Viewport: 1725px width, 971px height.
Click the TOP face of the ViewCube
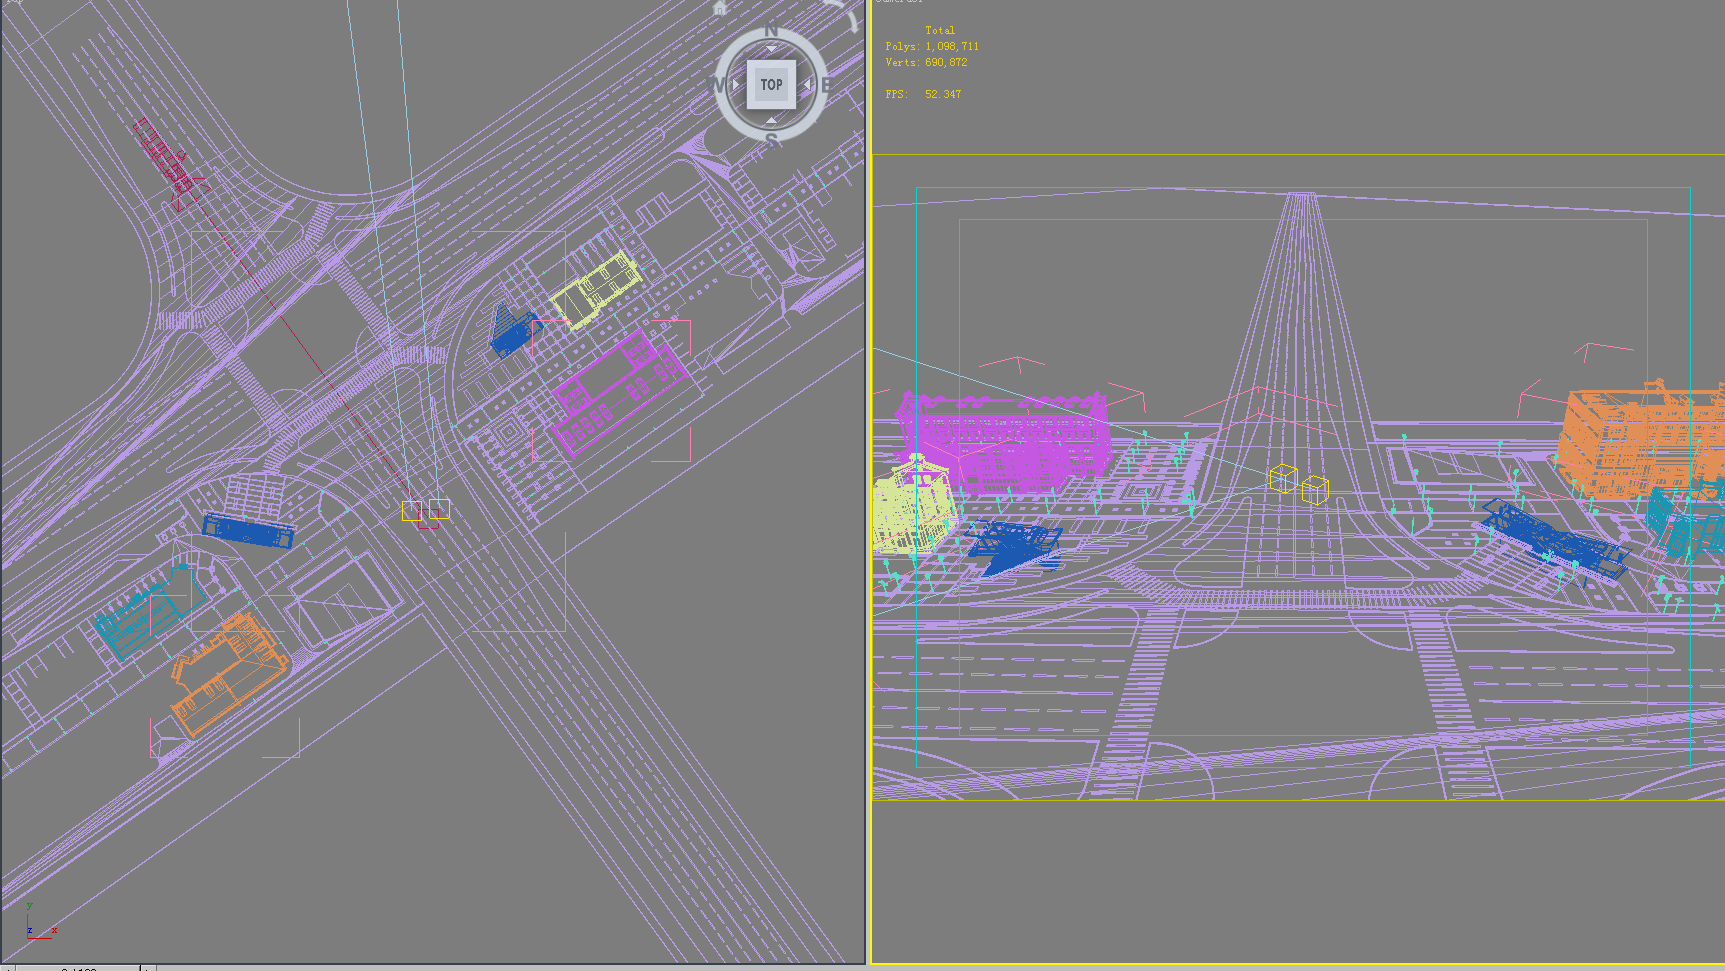pos(771,84)
